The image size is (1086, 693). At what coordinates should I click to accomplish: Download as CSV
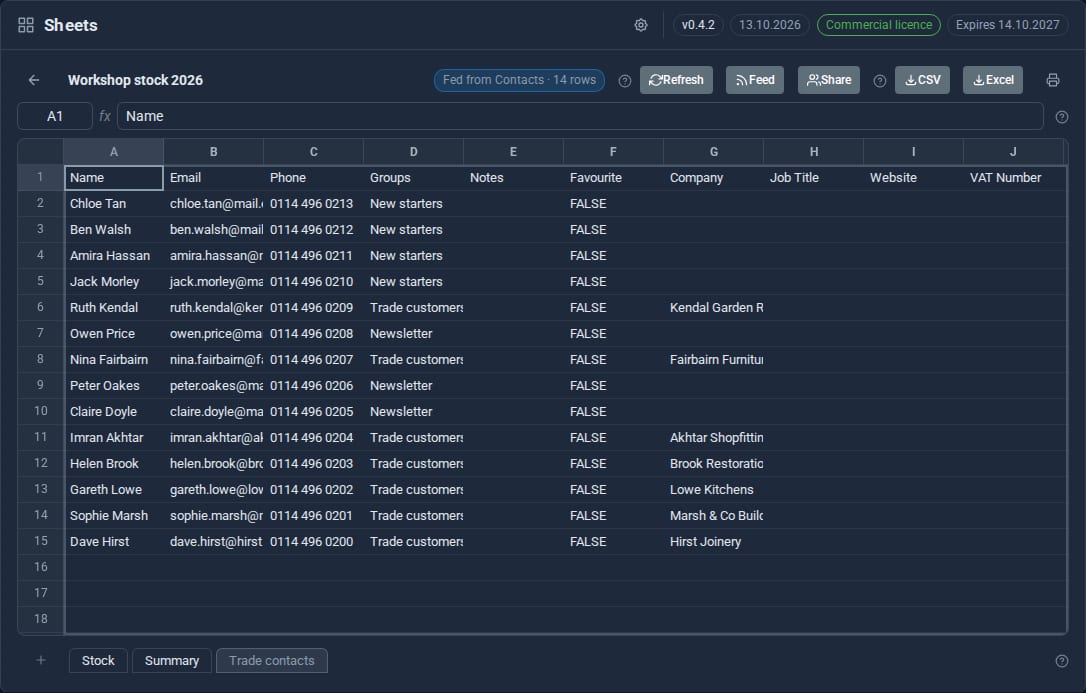click(923, 80)
